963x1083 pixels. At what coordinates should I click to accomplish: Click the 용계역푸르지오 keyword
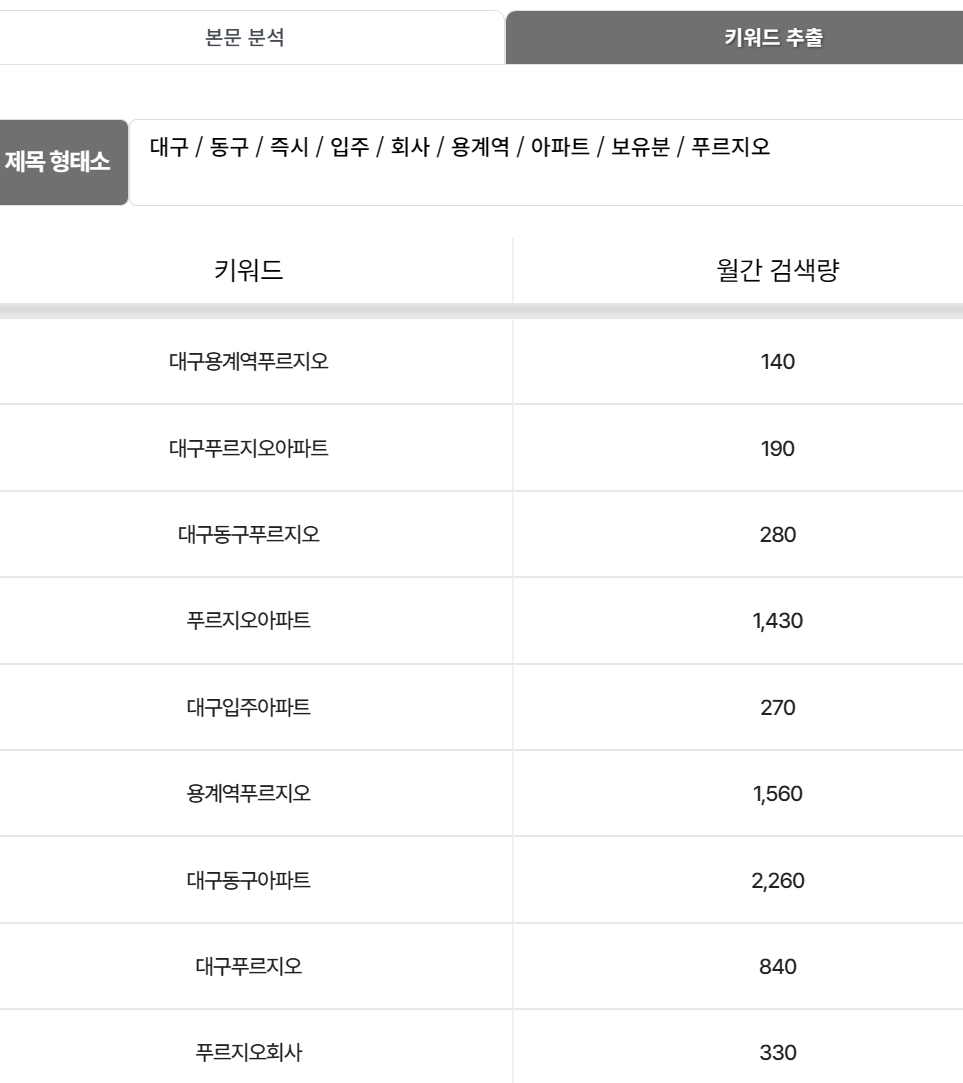coord(249,794)
